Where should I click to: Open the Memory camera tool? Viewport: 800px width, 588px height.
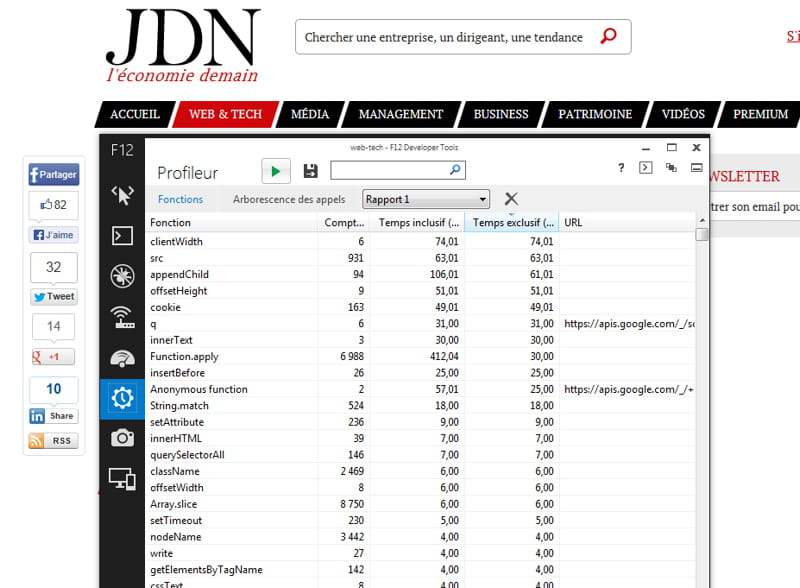(122, 437)
